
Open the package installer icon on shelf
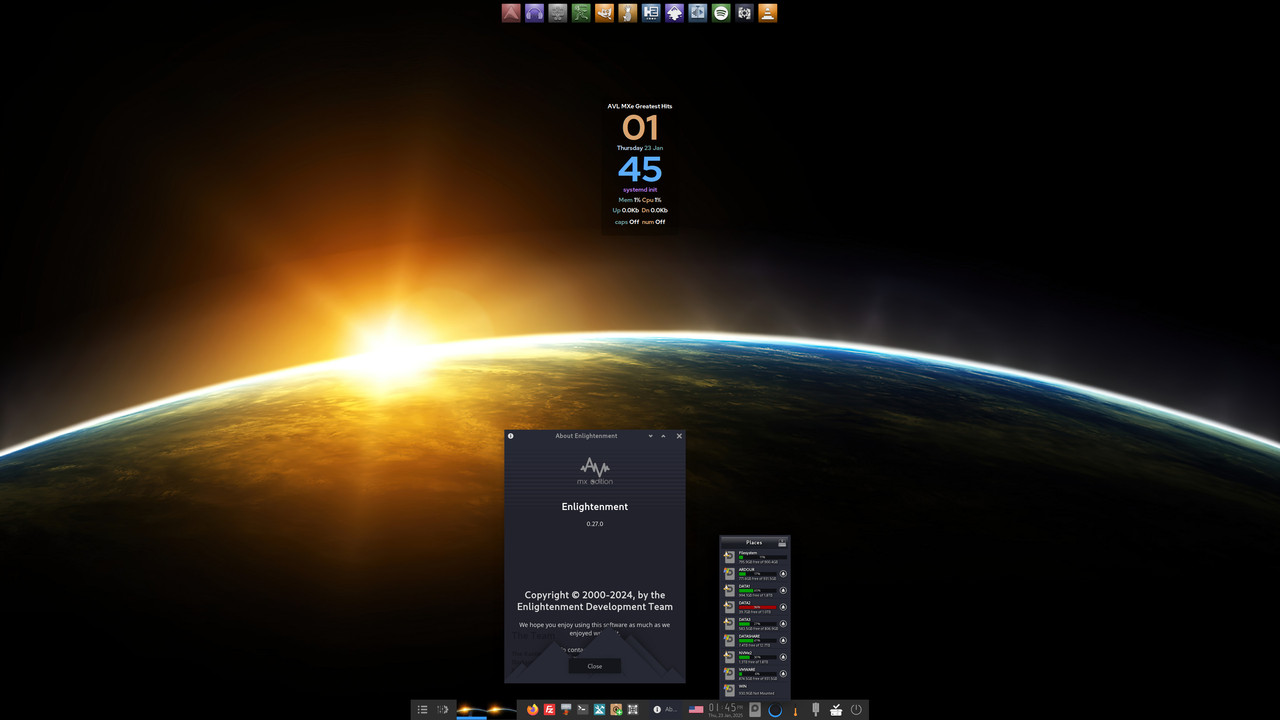[x=616, y=710]
